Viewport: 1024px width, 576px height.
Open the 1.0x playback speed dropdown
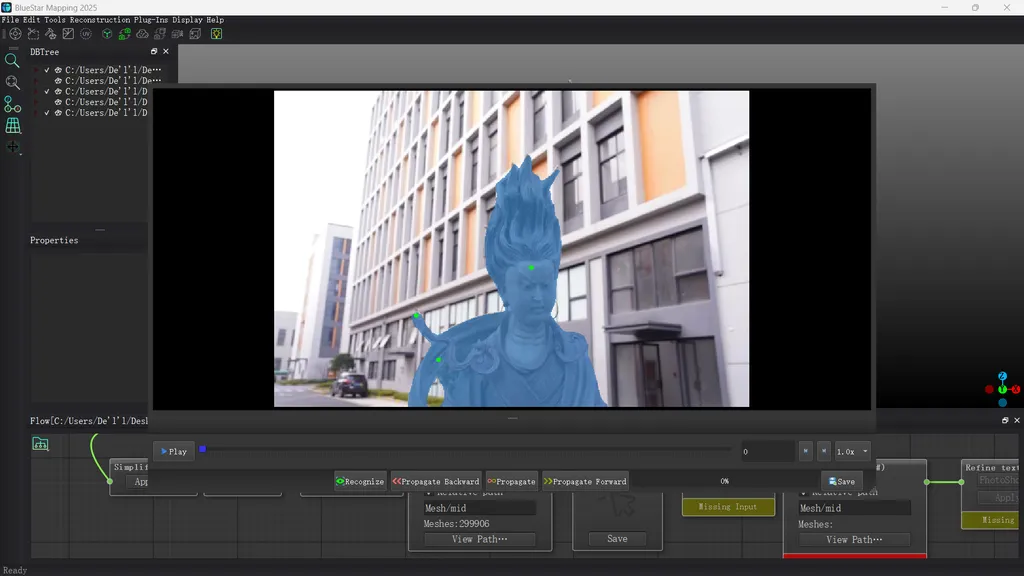coord(853,451)
